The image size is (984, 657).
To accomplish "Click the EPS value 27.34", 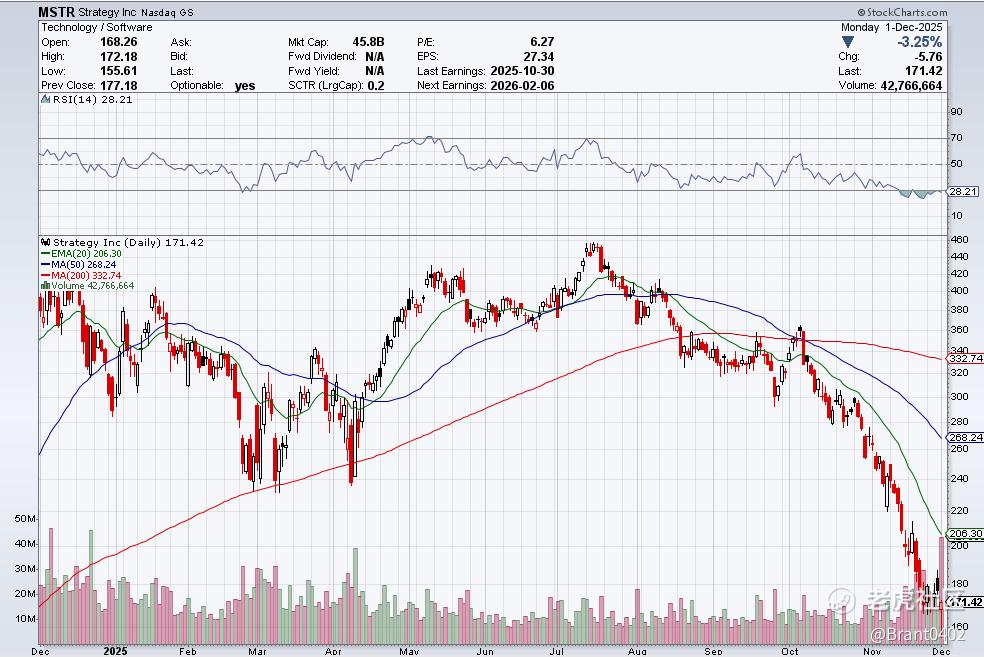I will click(x=539, y=56).
